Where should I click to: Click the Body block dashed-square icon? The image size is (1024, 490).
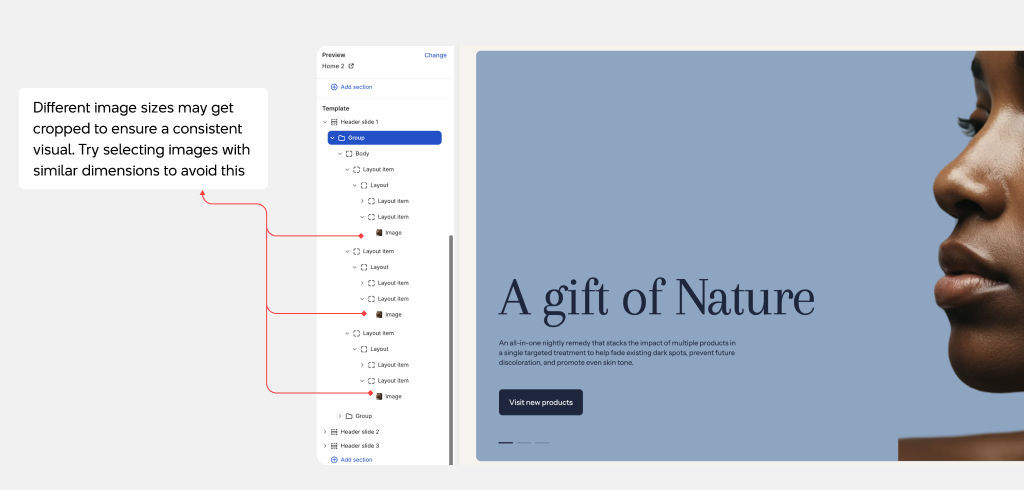tap(349, 154)
